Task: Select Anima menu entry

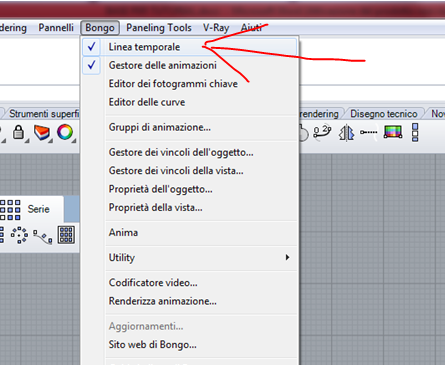Action: [x=189, y=232]
